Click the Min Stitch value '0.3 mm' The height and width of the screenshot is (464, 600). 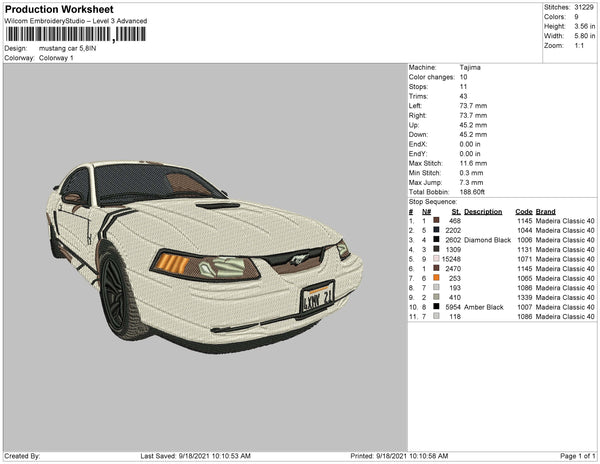tap(471, 173)
